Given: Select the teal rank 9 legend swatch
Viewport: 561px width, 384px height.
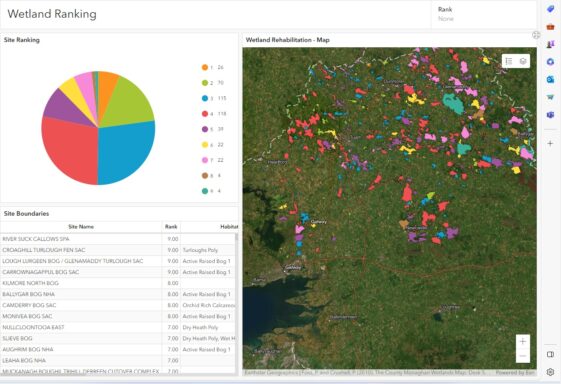Looking at the screenshot, I should [205, 191].
